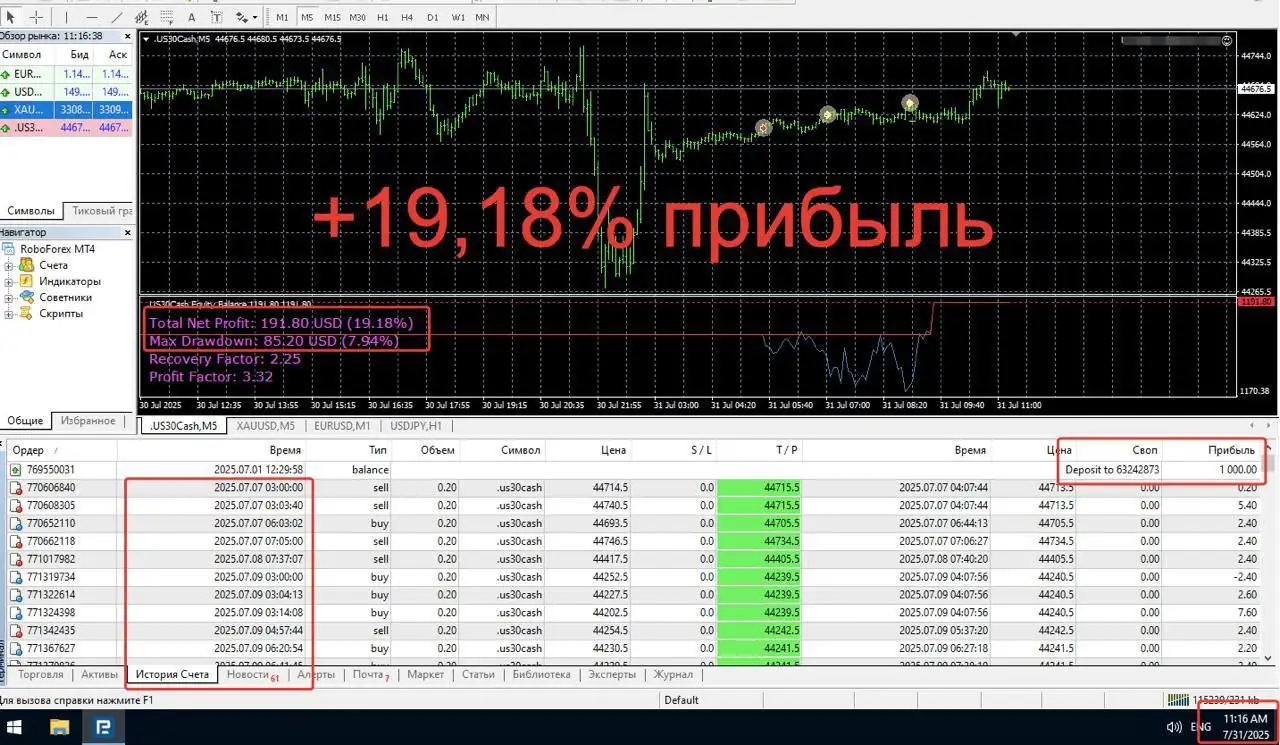This screenshot has height=745, width=1280.
Task: Open the arrows objects dropdown in toolbar
Action: click(x=245, y=17)
